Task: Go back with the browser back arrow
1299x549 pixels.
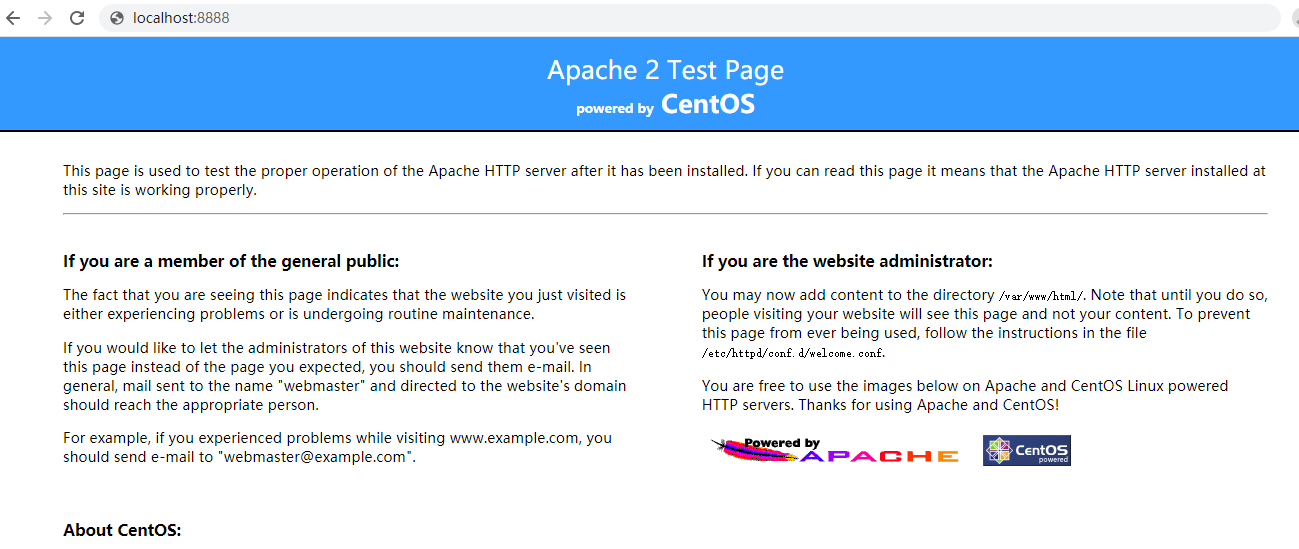Action: (x=13, y=18)
